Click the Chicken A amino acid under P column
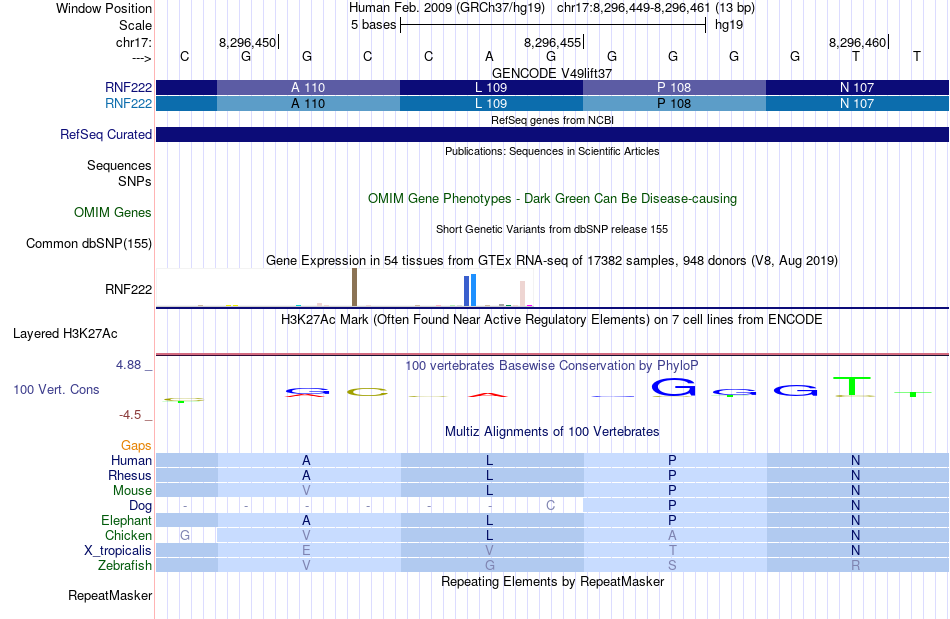The height and width of the screenshot is (619, 950). click(x=673, y=535)
